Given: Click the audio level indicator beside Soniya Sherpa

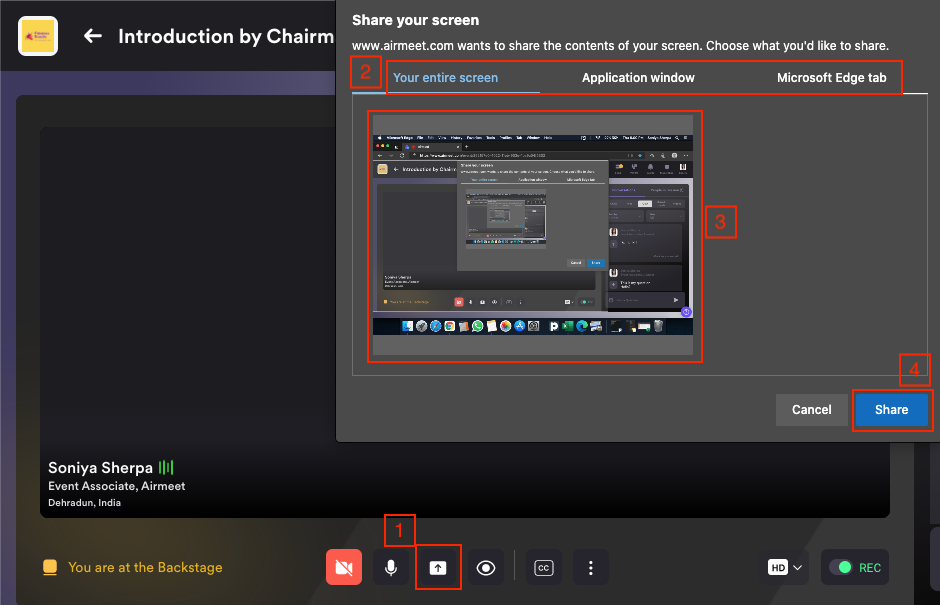Looking at the screenshot, I should (x=166, y=467).
